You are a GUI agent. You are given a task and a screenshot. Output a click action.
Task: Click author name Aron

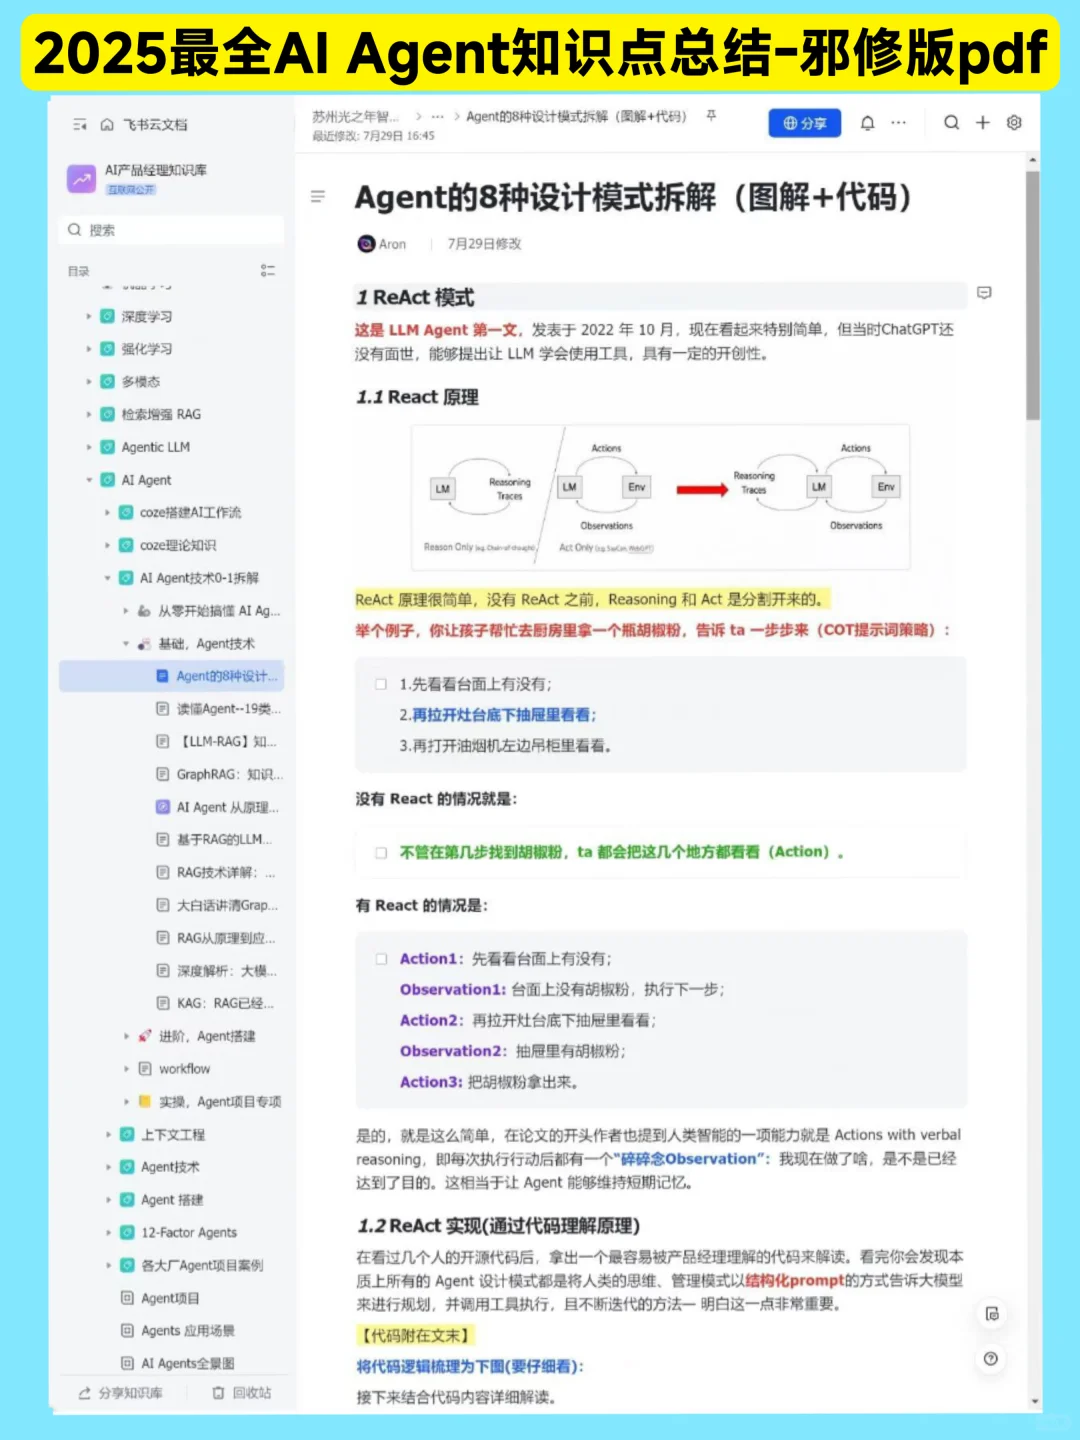pyautogui.click(x=392, y=244)
